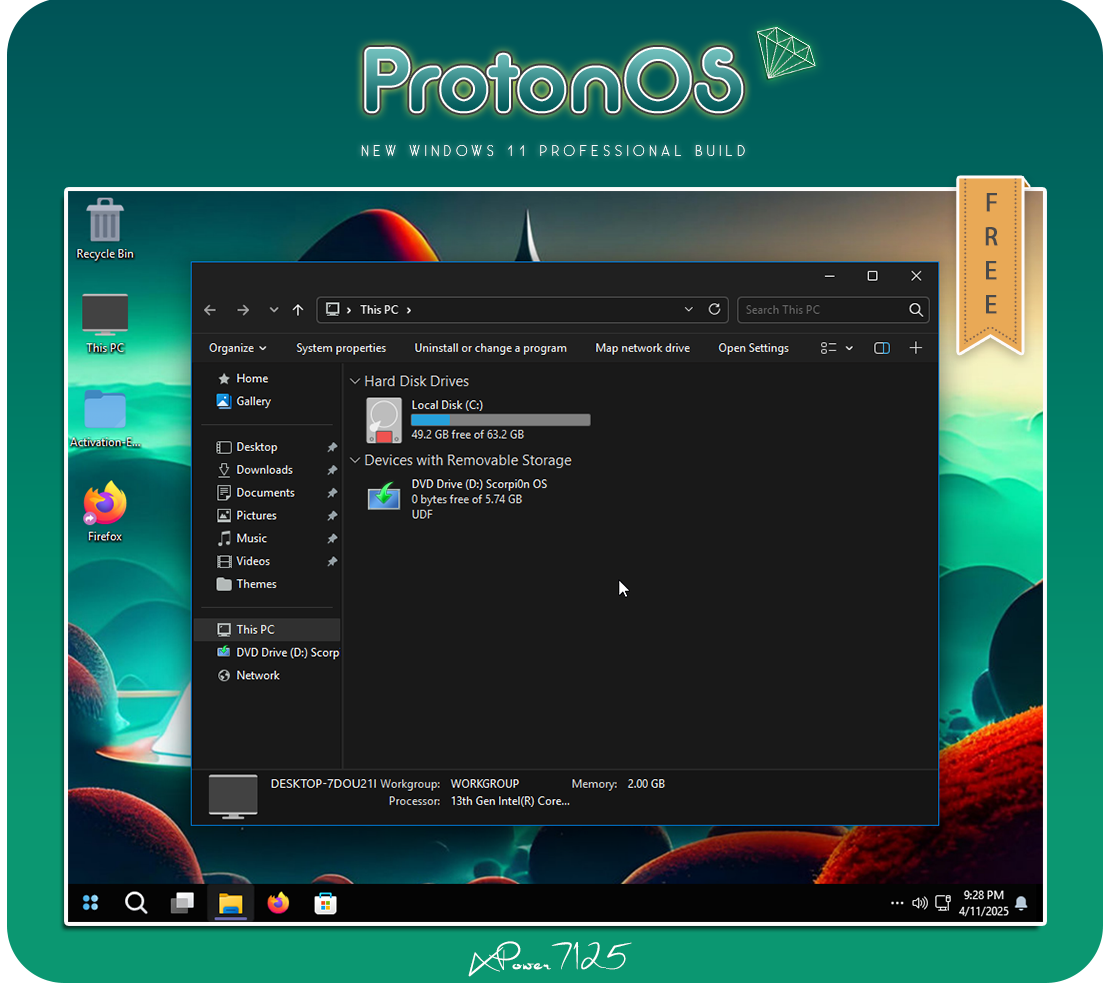Select the This PC desktop icon

105,323
